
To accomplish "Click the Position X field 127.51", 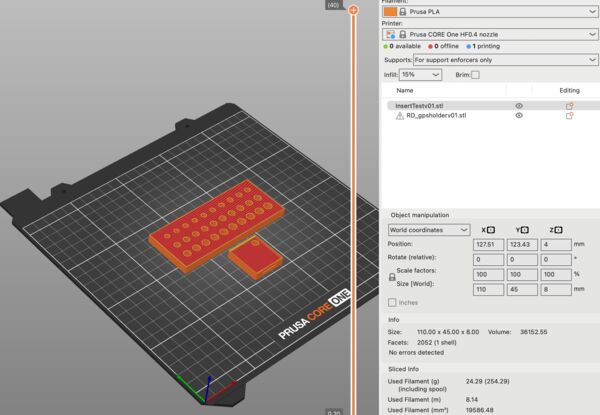I will pos(488,244).
